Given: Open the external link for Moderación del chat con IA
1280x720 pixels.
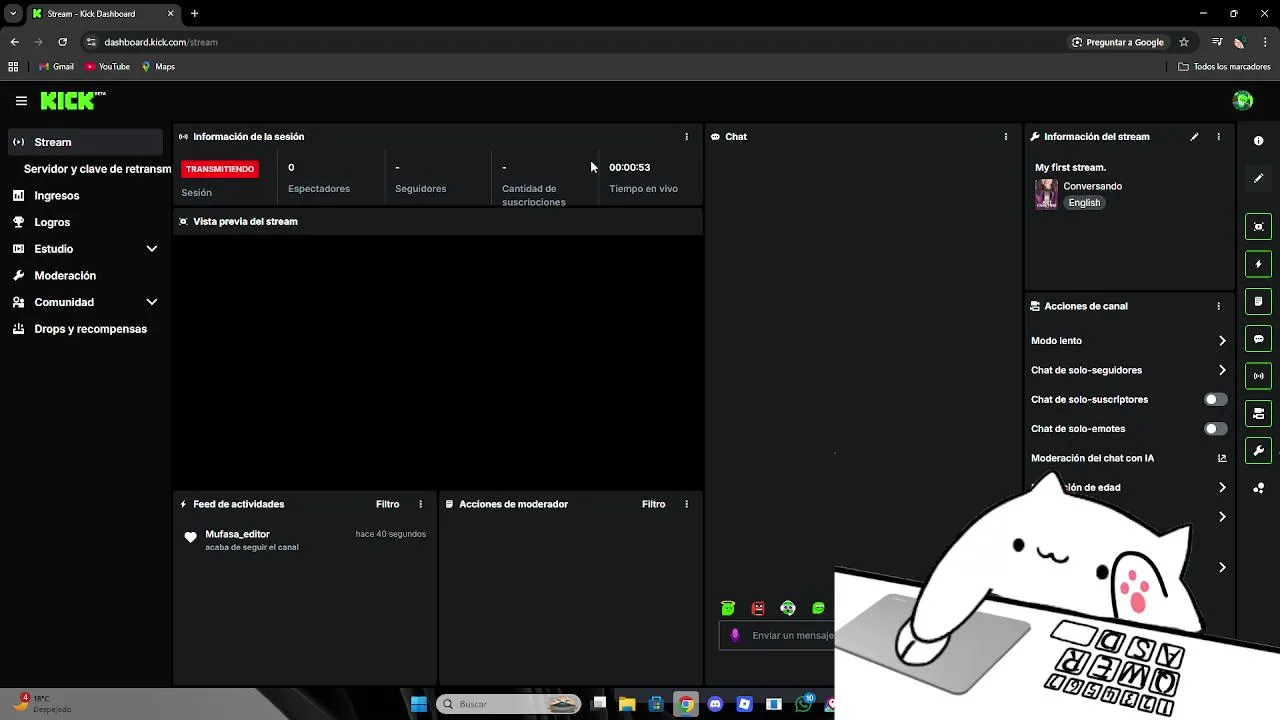Looking at the screenshot, I should [x=1222, y=458].
